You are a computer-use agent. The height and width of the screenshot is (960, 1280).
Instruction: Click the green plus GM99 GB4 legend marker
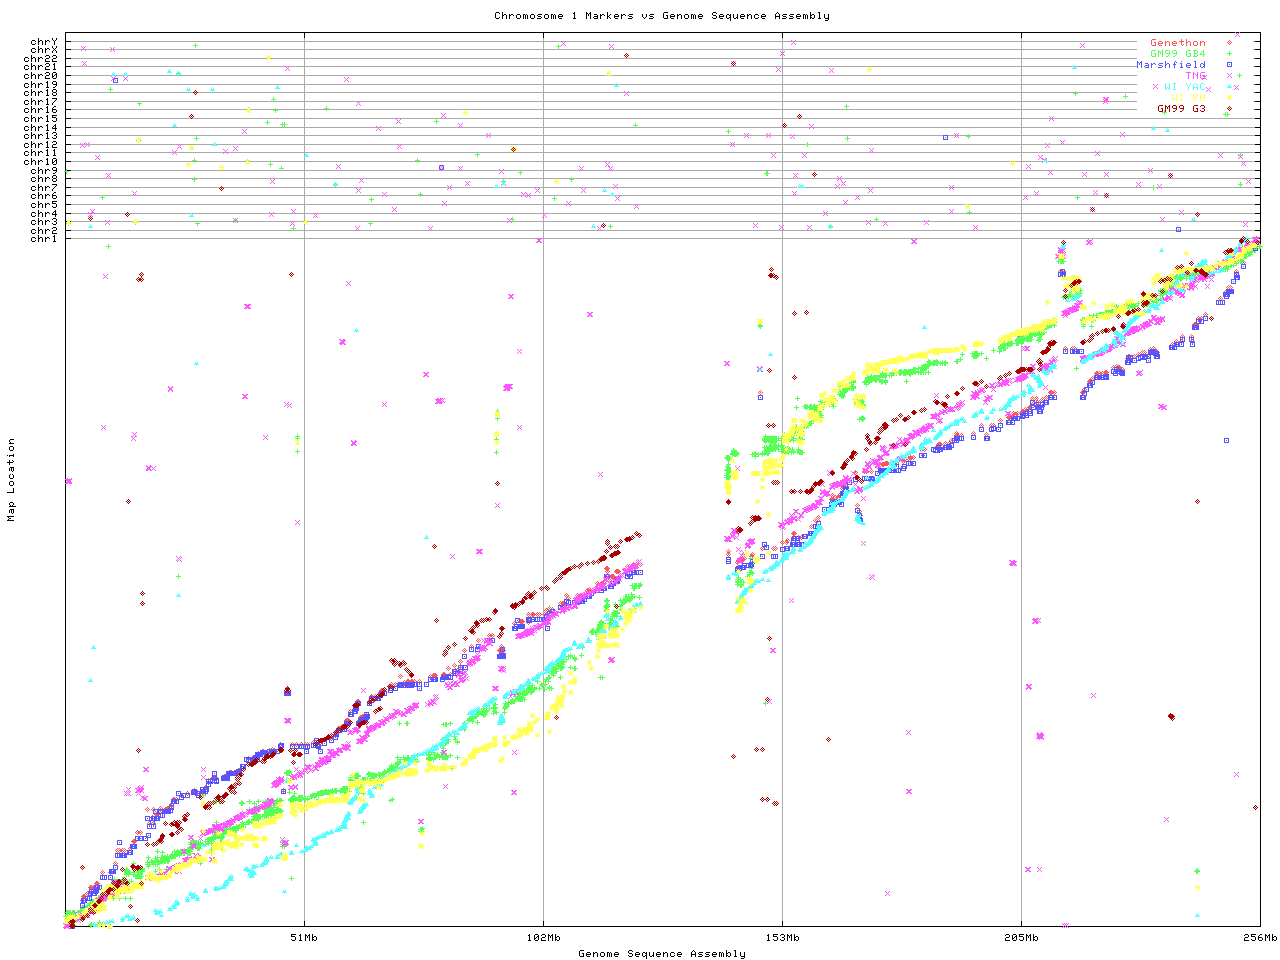(1228, 54)
